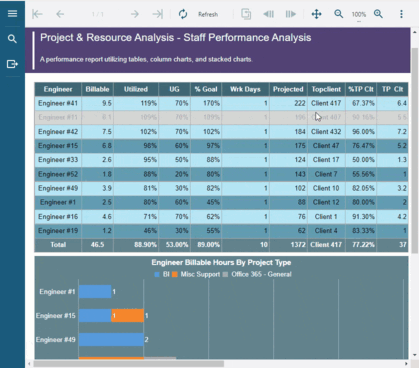The image size is (419, 368).
Task: Click the UG column header
Action: pyautogui.click(x=174, y=89)
